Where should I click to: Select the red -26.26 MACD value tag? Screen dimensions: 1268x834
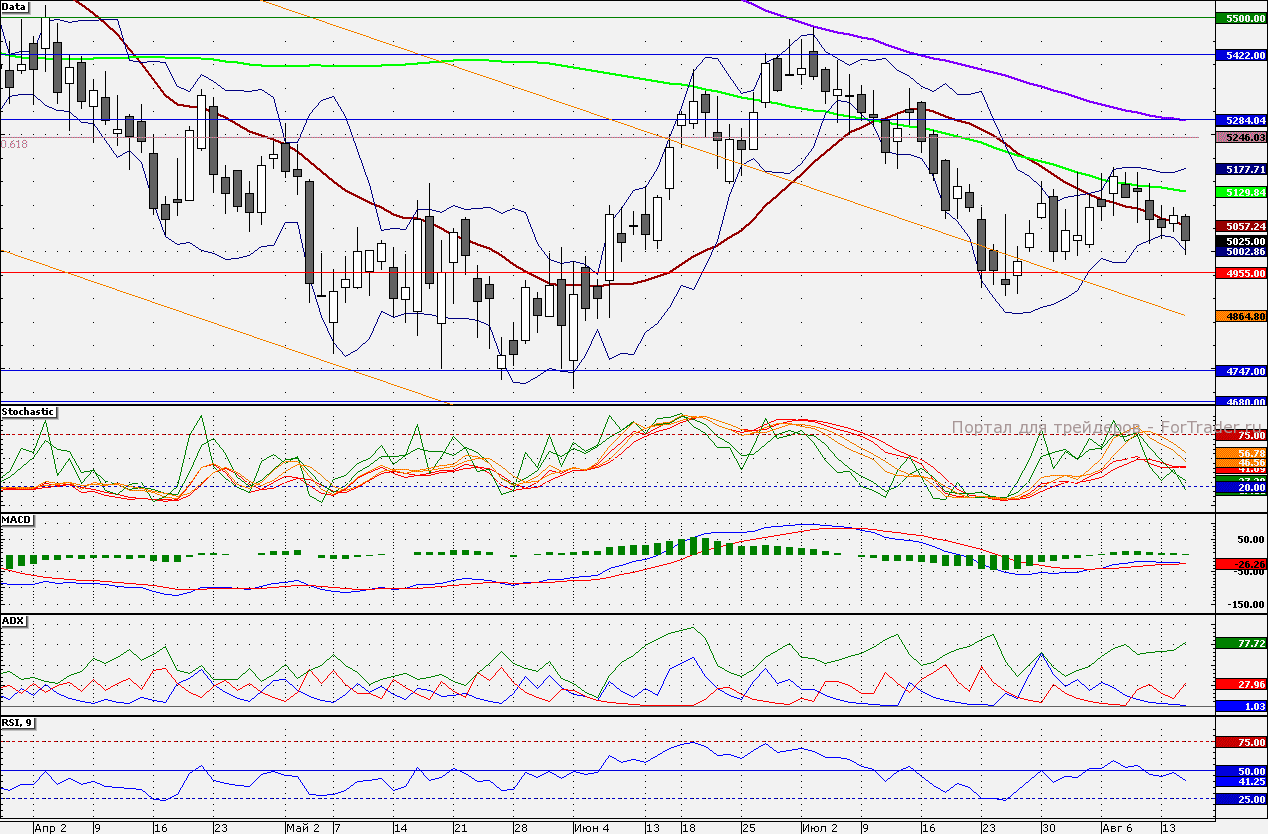pyautogui.click(x=1240, y=564)
